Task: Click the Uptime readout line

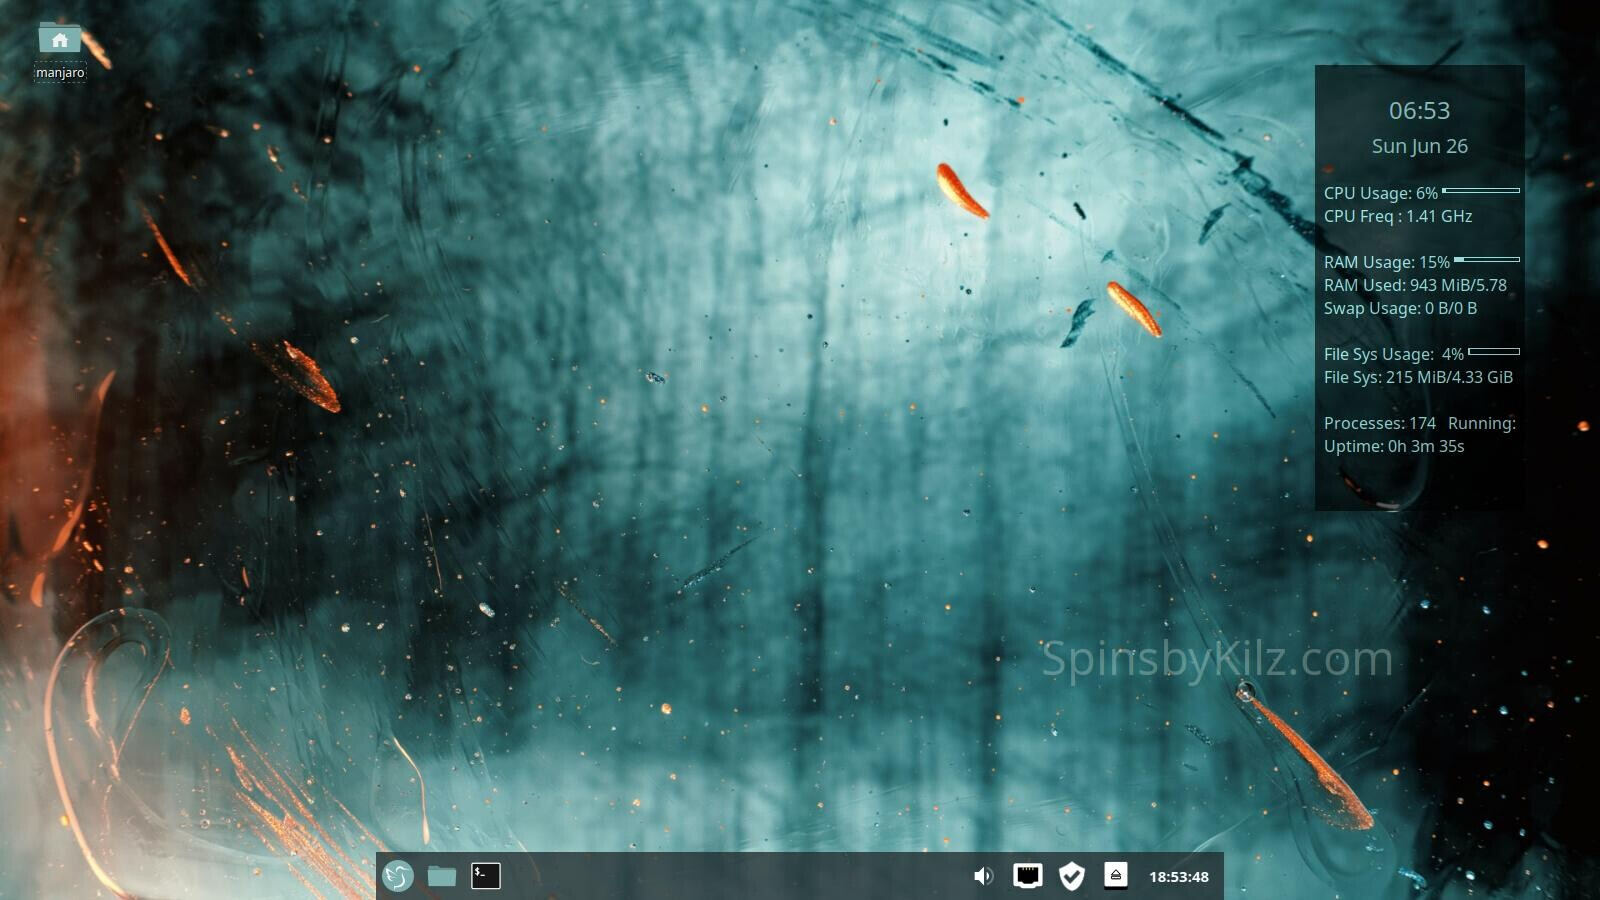Action: [x=1394, y=446]
